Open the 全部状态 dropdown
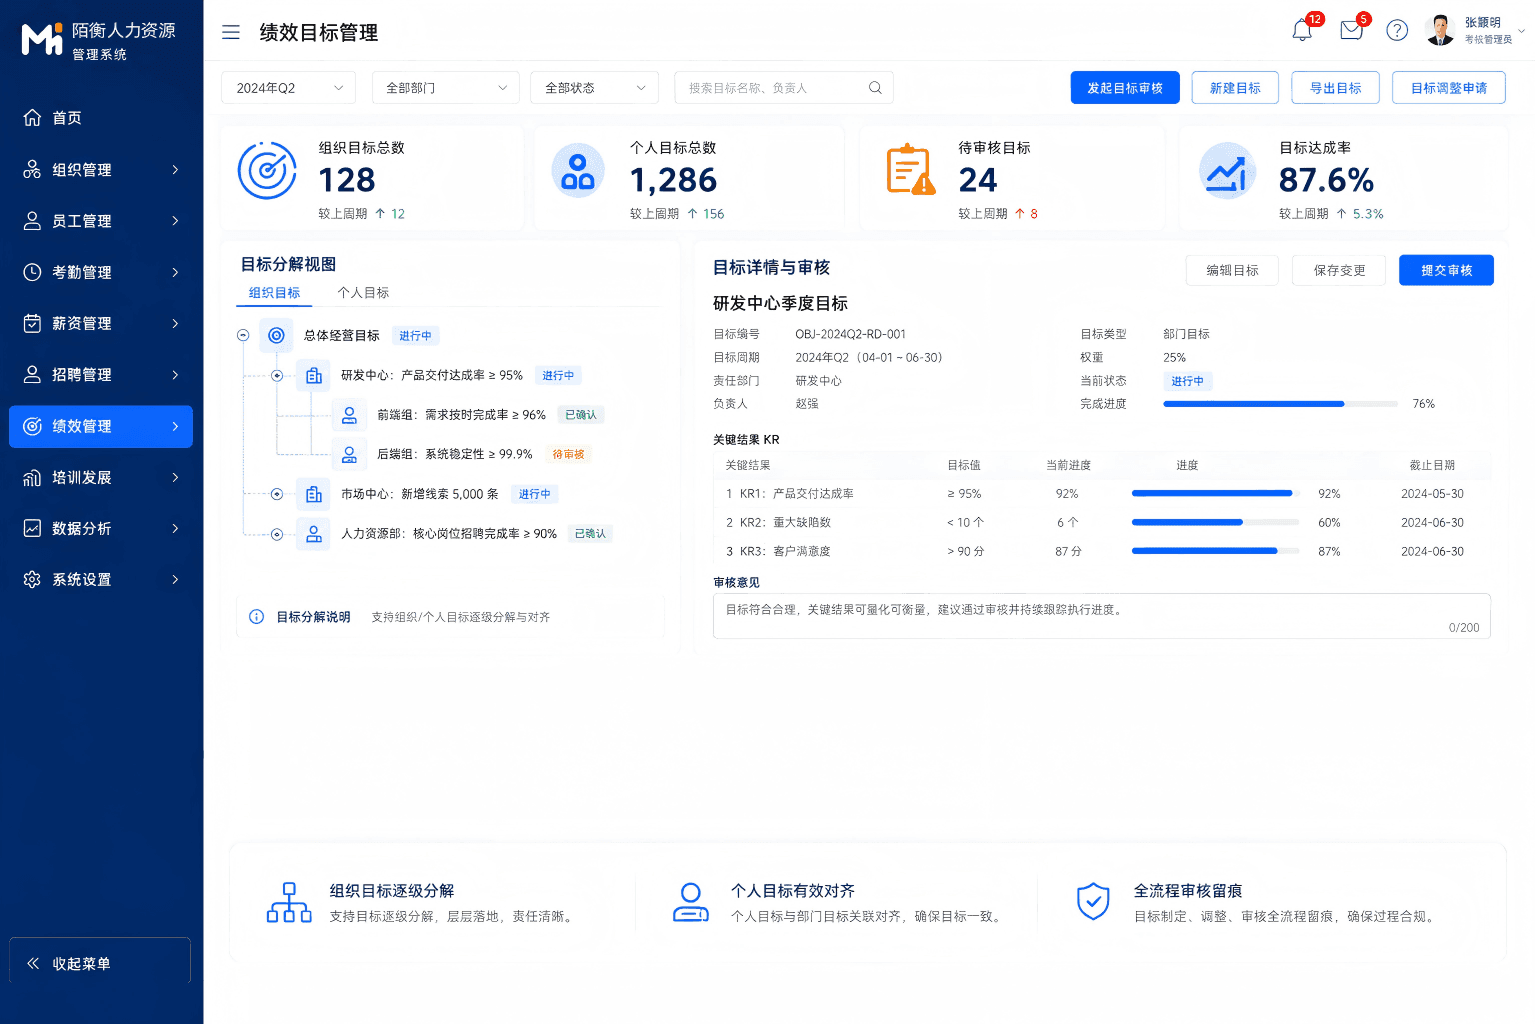 tap(594, 88)
